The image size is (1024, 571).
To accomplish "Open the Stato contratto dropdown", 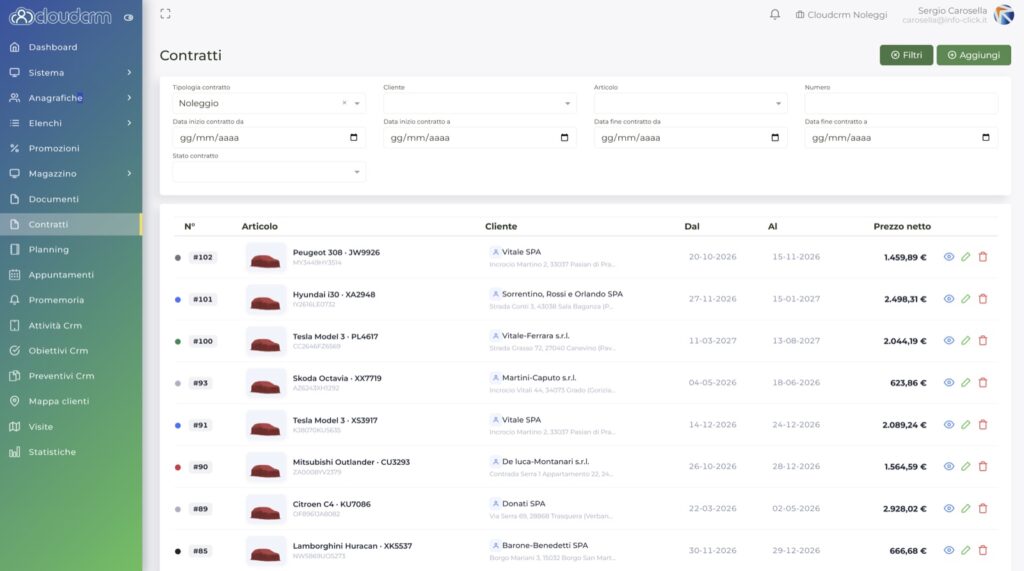I will tap(269, 172).
